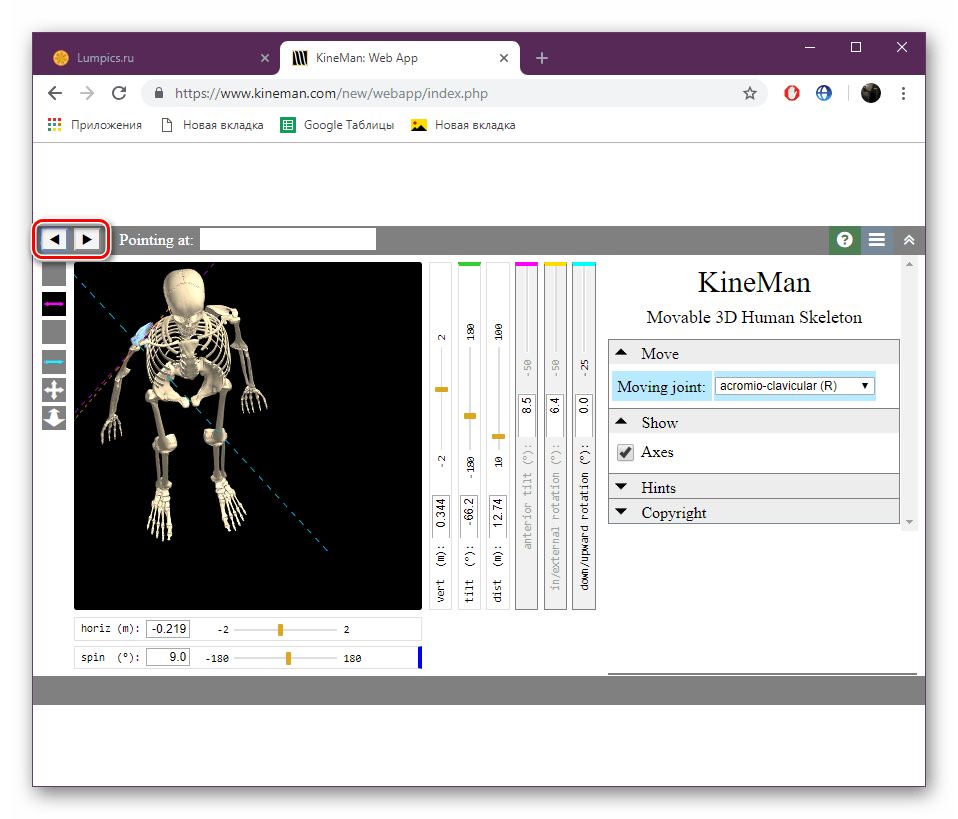Image resolution: width=958 pixels, height=819 pixels.
Task: Bookmark this page with the star icon
Action: (750, 93)
